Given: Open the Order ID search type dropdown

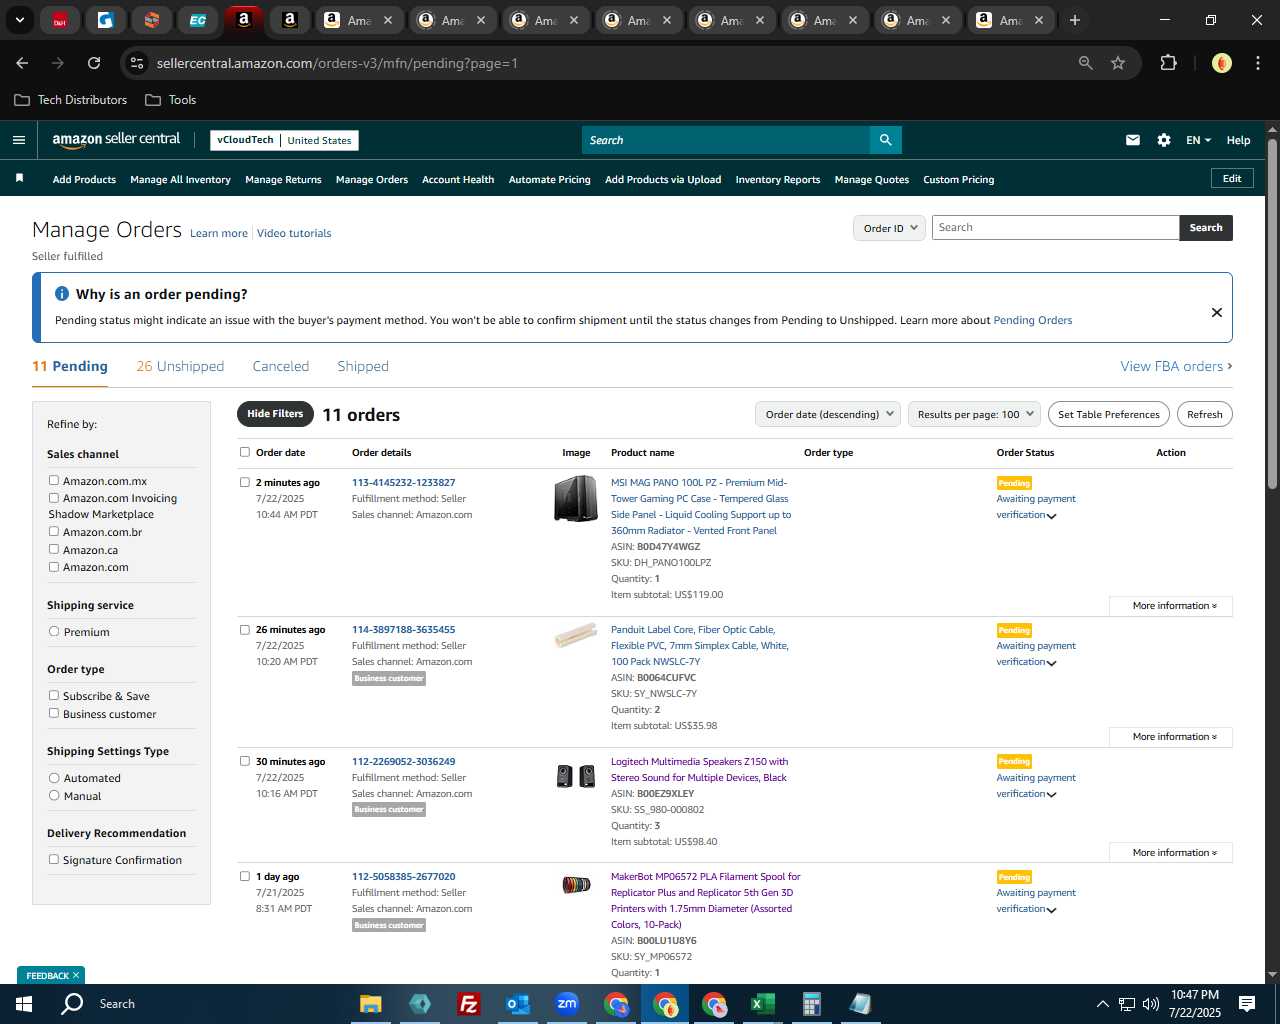Looking at the screenshot, I should (889, 228).
